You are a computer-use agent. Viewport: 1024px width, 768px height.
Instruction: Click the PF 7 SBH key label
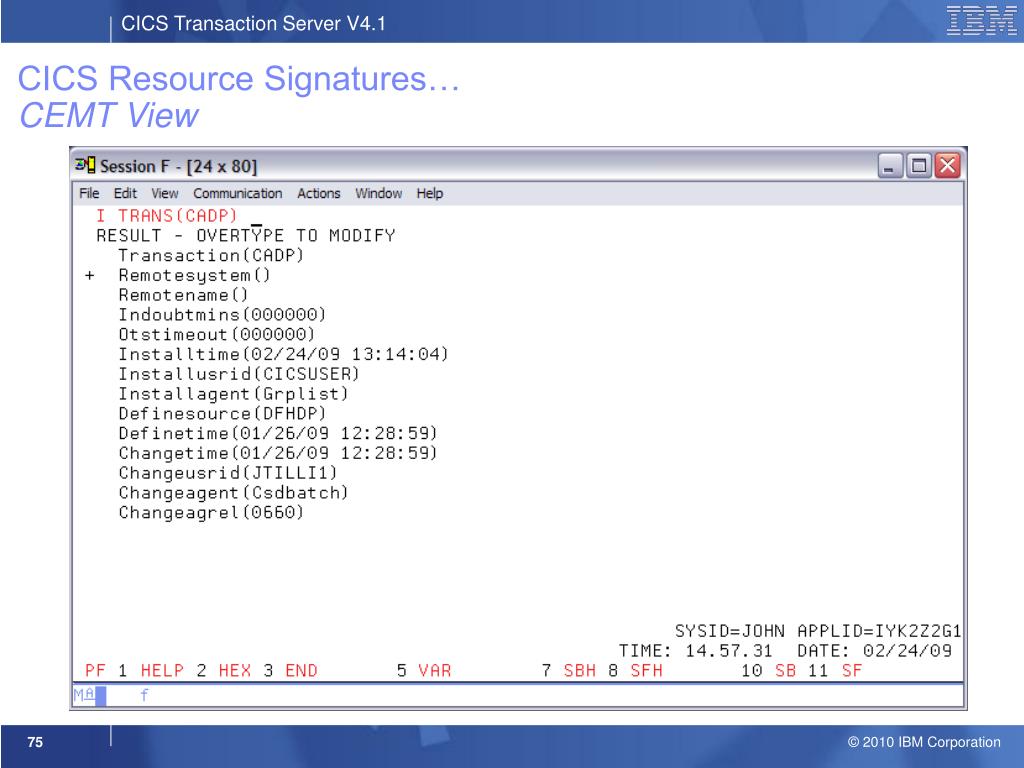[x=569, y=671]
